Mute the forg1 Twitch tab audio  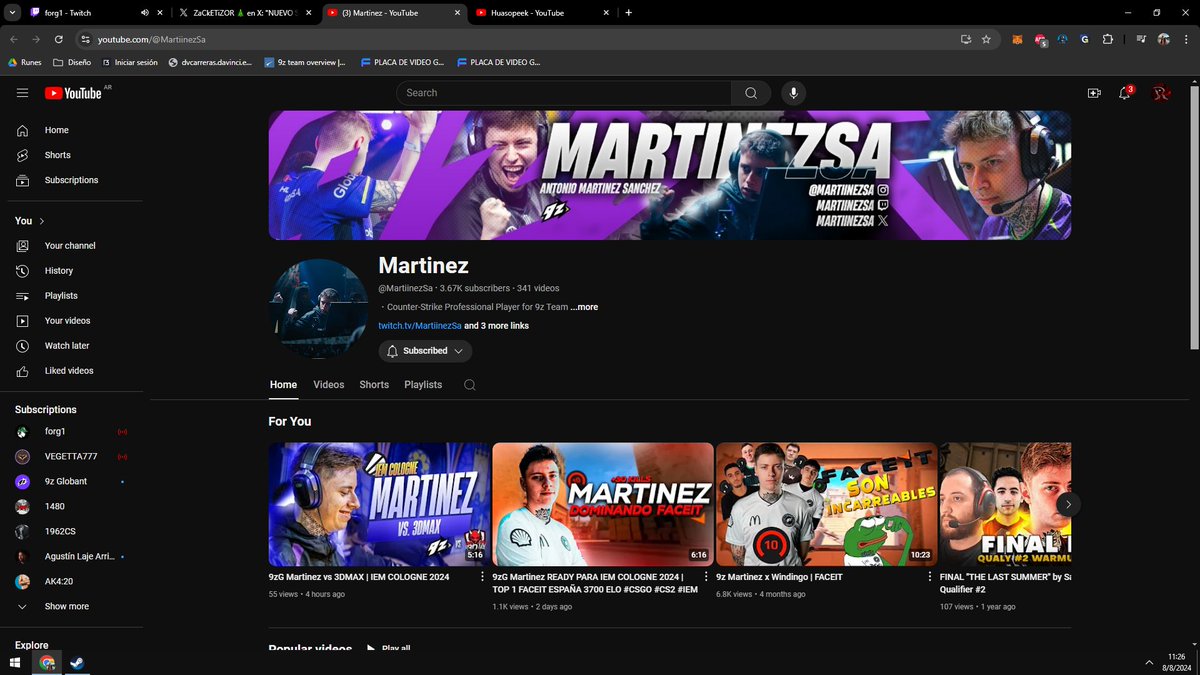(145, 13)
